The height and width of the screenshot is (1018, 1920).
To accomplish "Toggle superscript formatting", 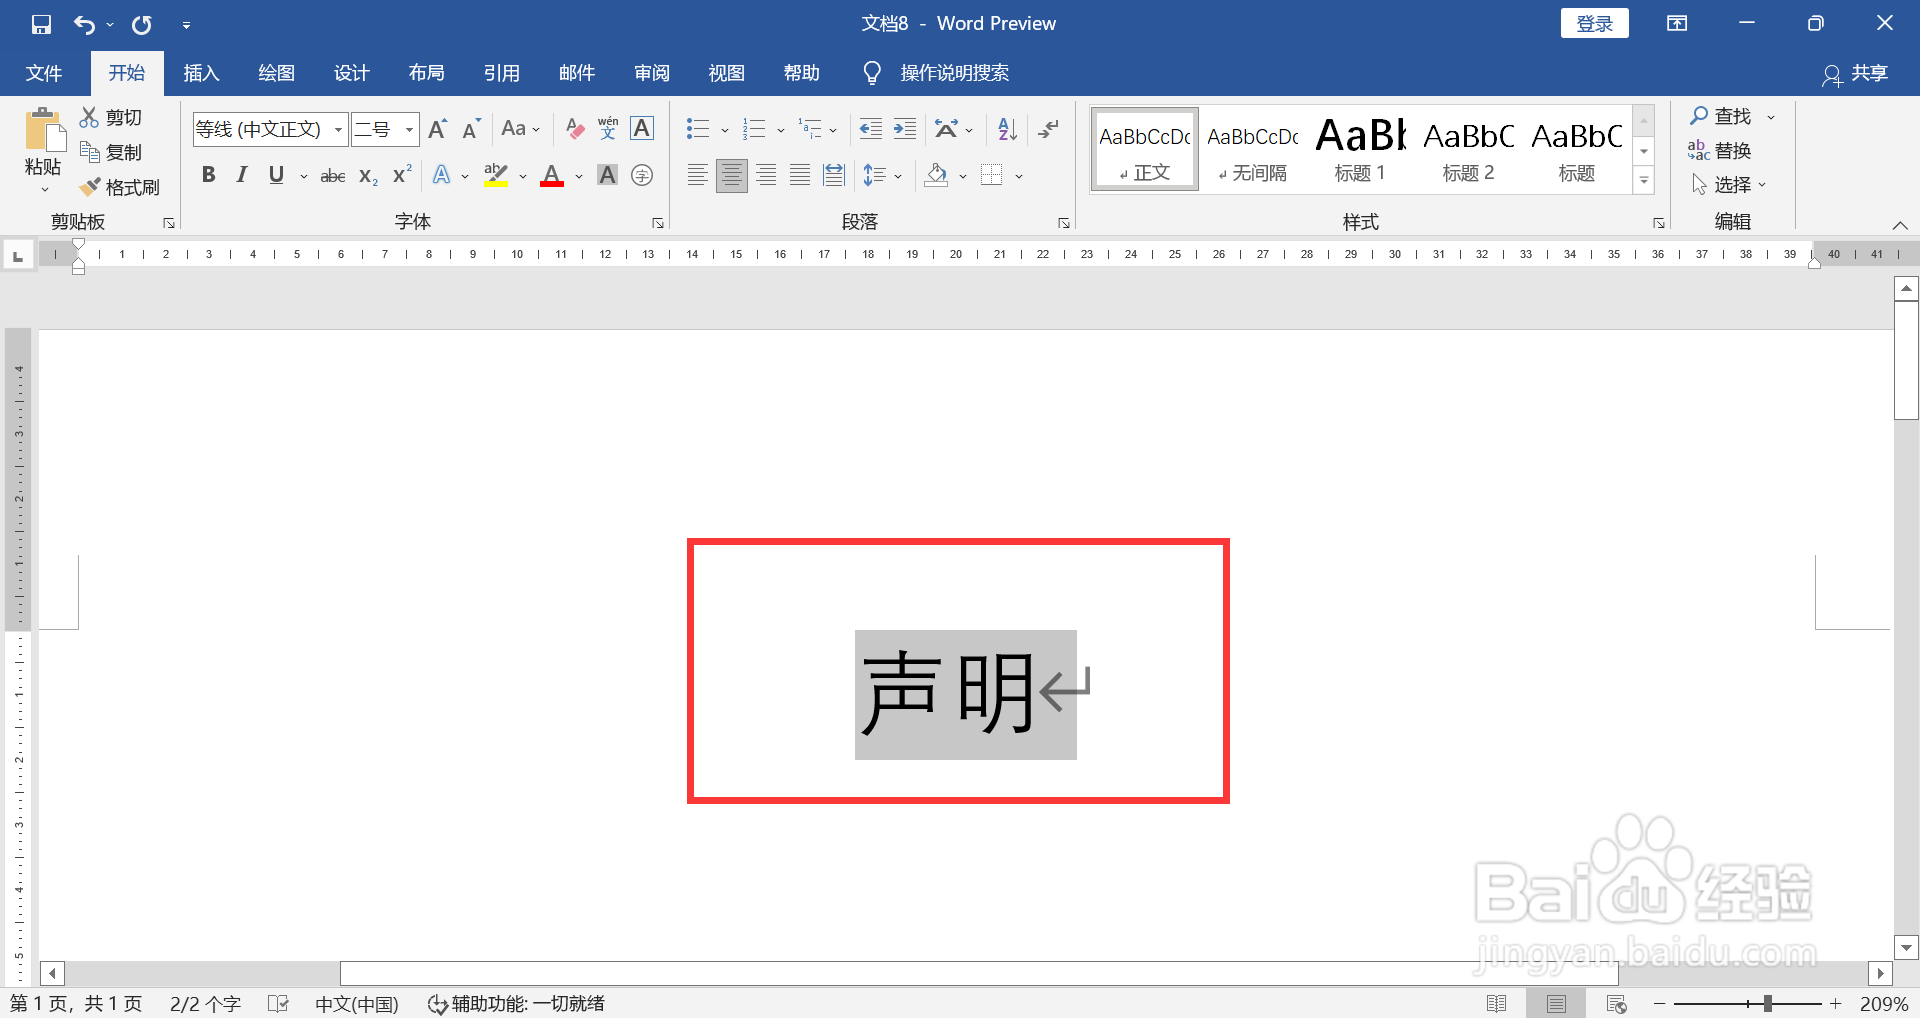I will 402,176.
